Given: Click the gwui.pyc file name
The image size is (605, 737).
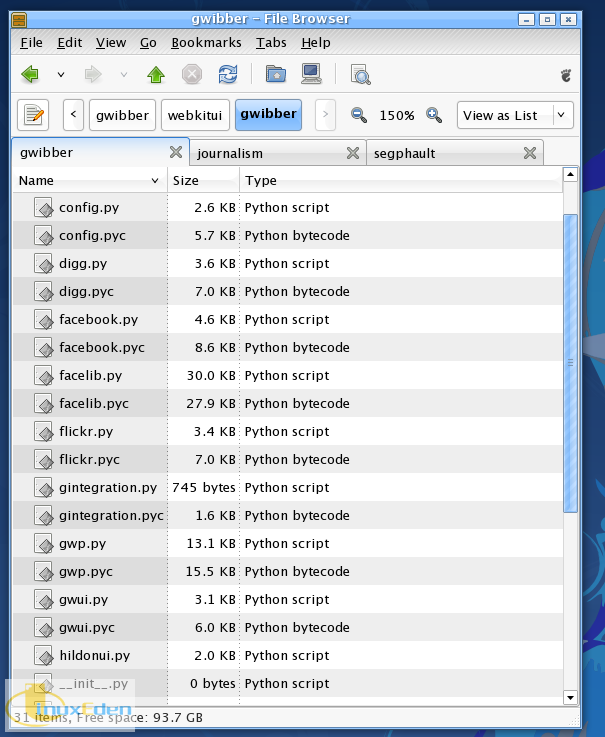Looking at the screenshot, I should pos(87,628).
